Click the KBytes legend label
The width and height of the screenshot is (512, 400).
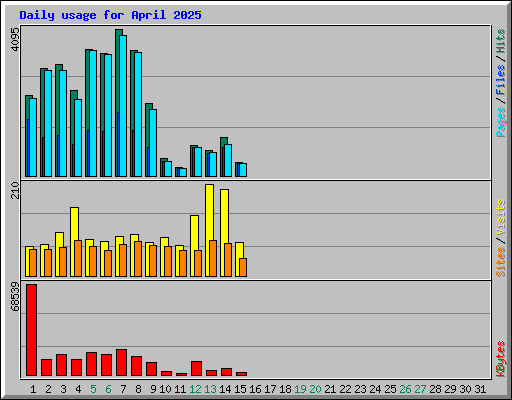pos(501,359)
